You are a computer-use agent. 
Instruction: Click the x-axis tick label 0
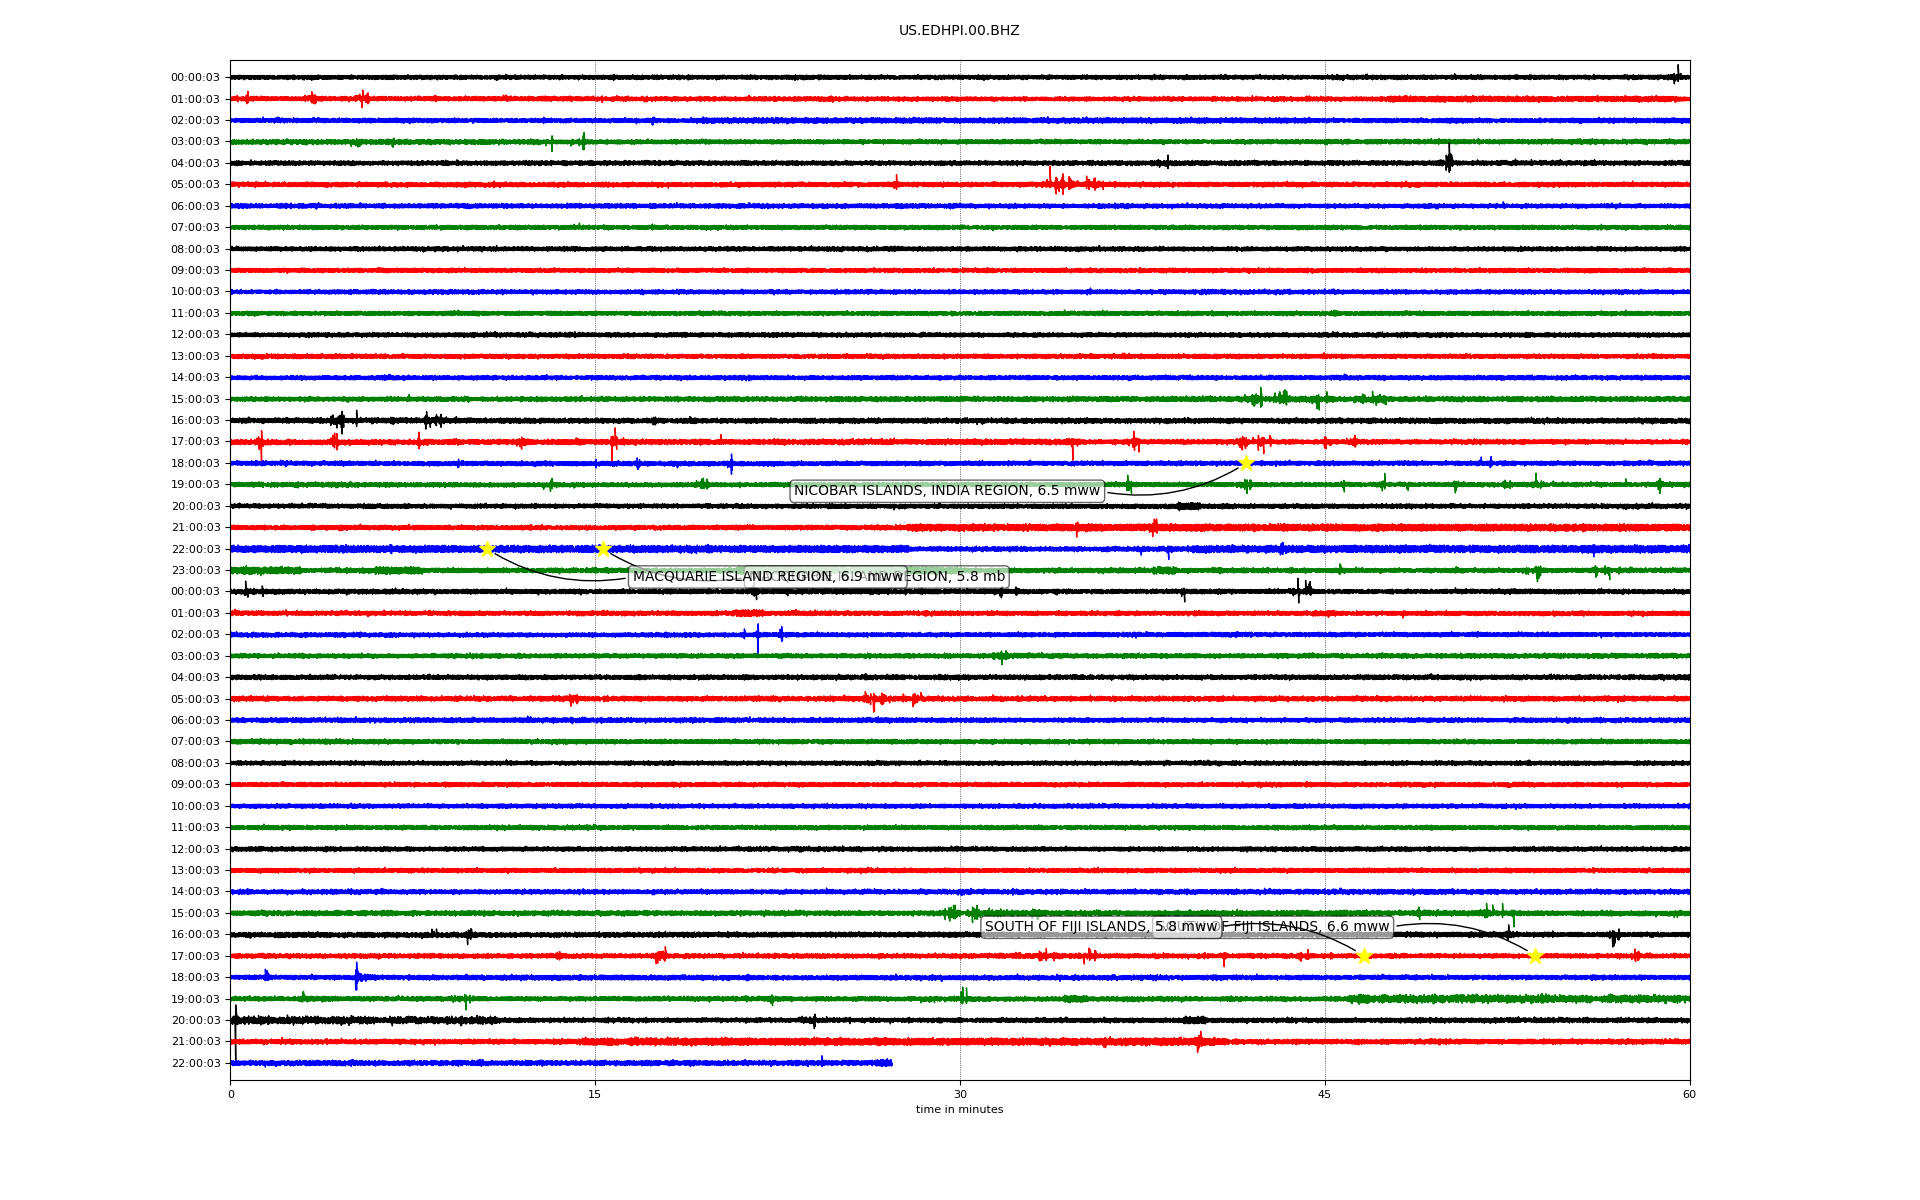[231, 1094]
